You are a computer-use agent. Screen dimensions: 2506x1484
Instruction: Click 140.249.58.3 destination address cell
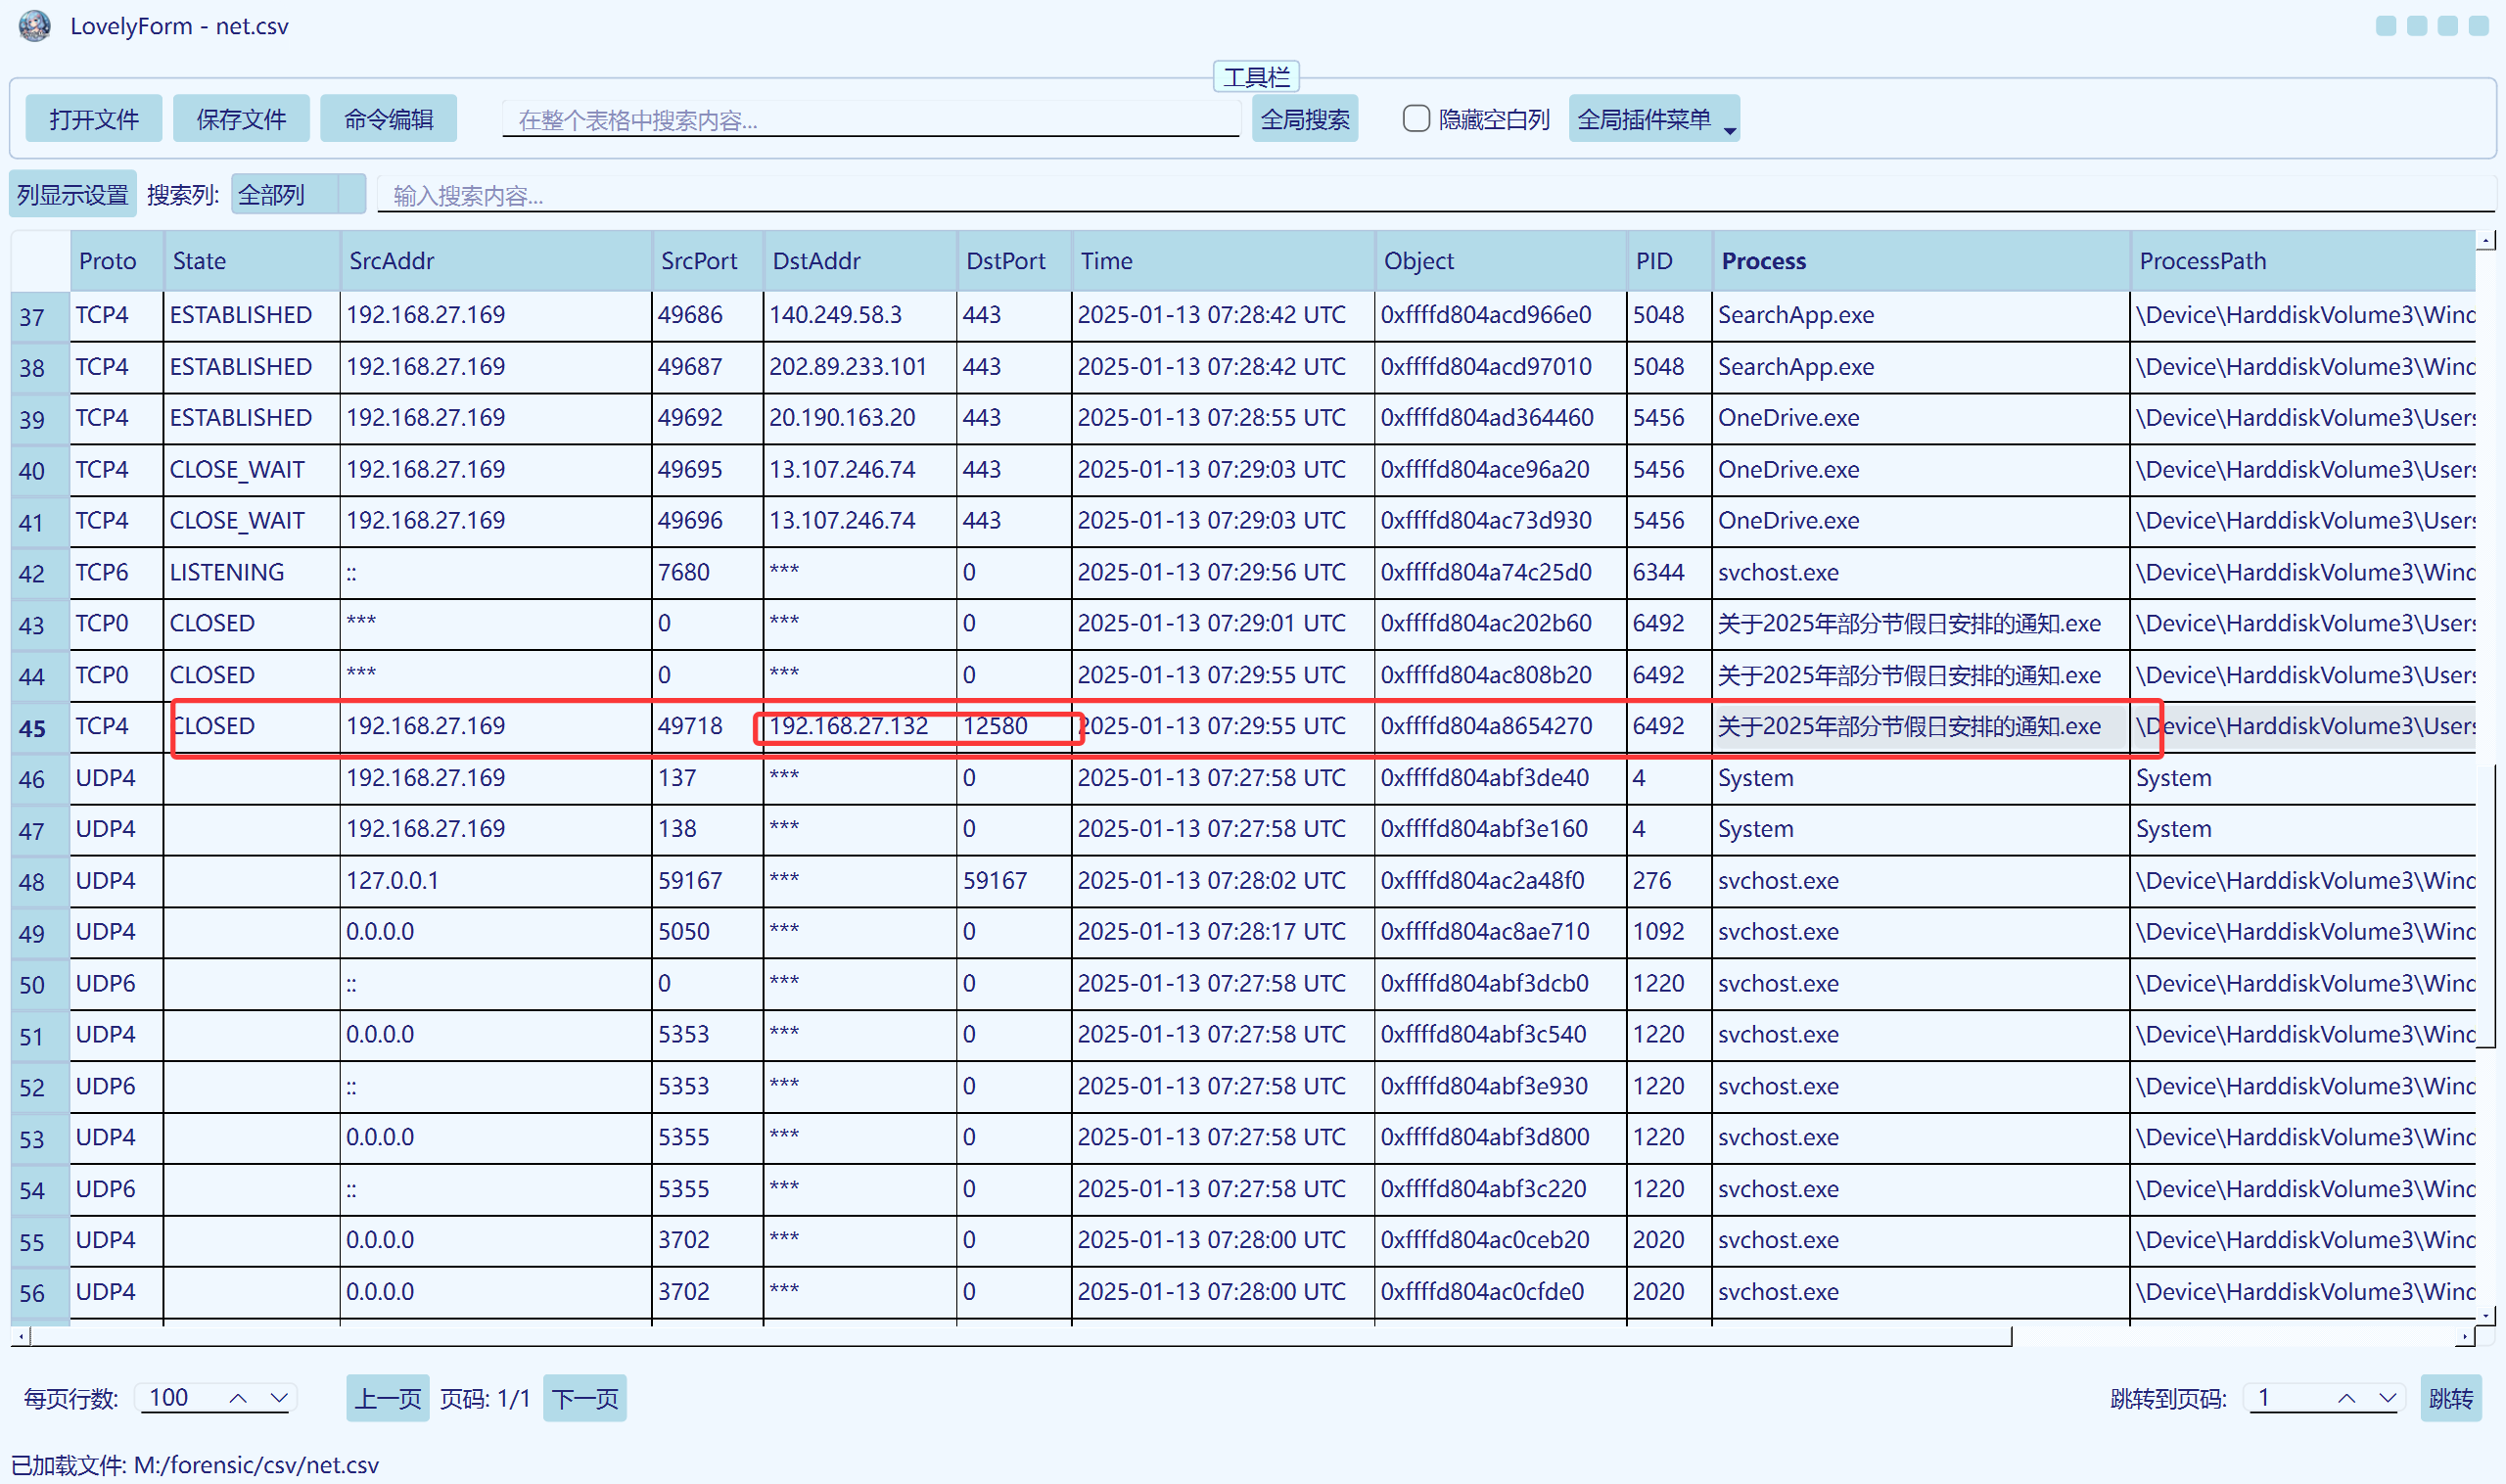tap(860, 315)
